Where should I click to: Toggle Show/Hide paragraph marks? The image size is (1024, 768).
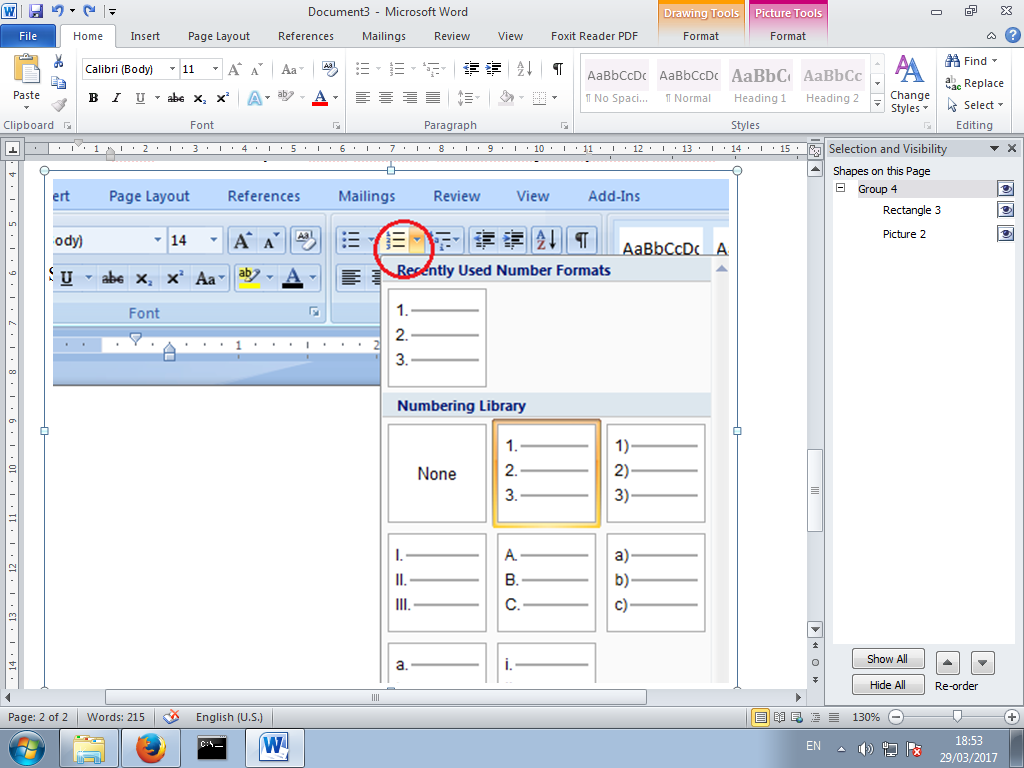click(x=556, y=69)
